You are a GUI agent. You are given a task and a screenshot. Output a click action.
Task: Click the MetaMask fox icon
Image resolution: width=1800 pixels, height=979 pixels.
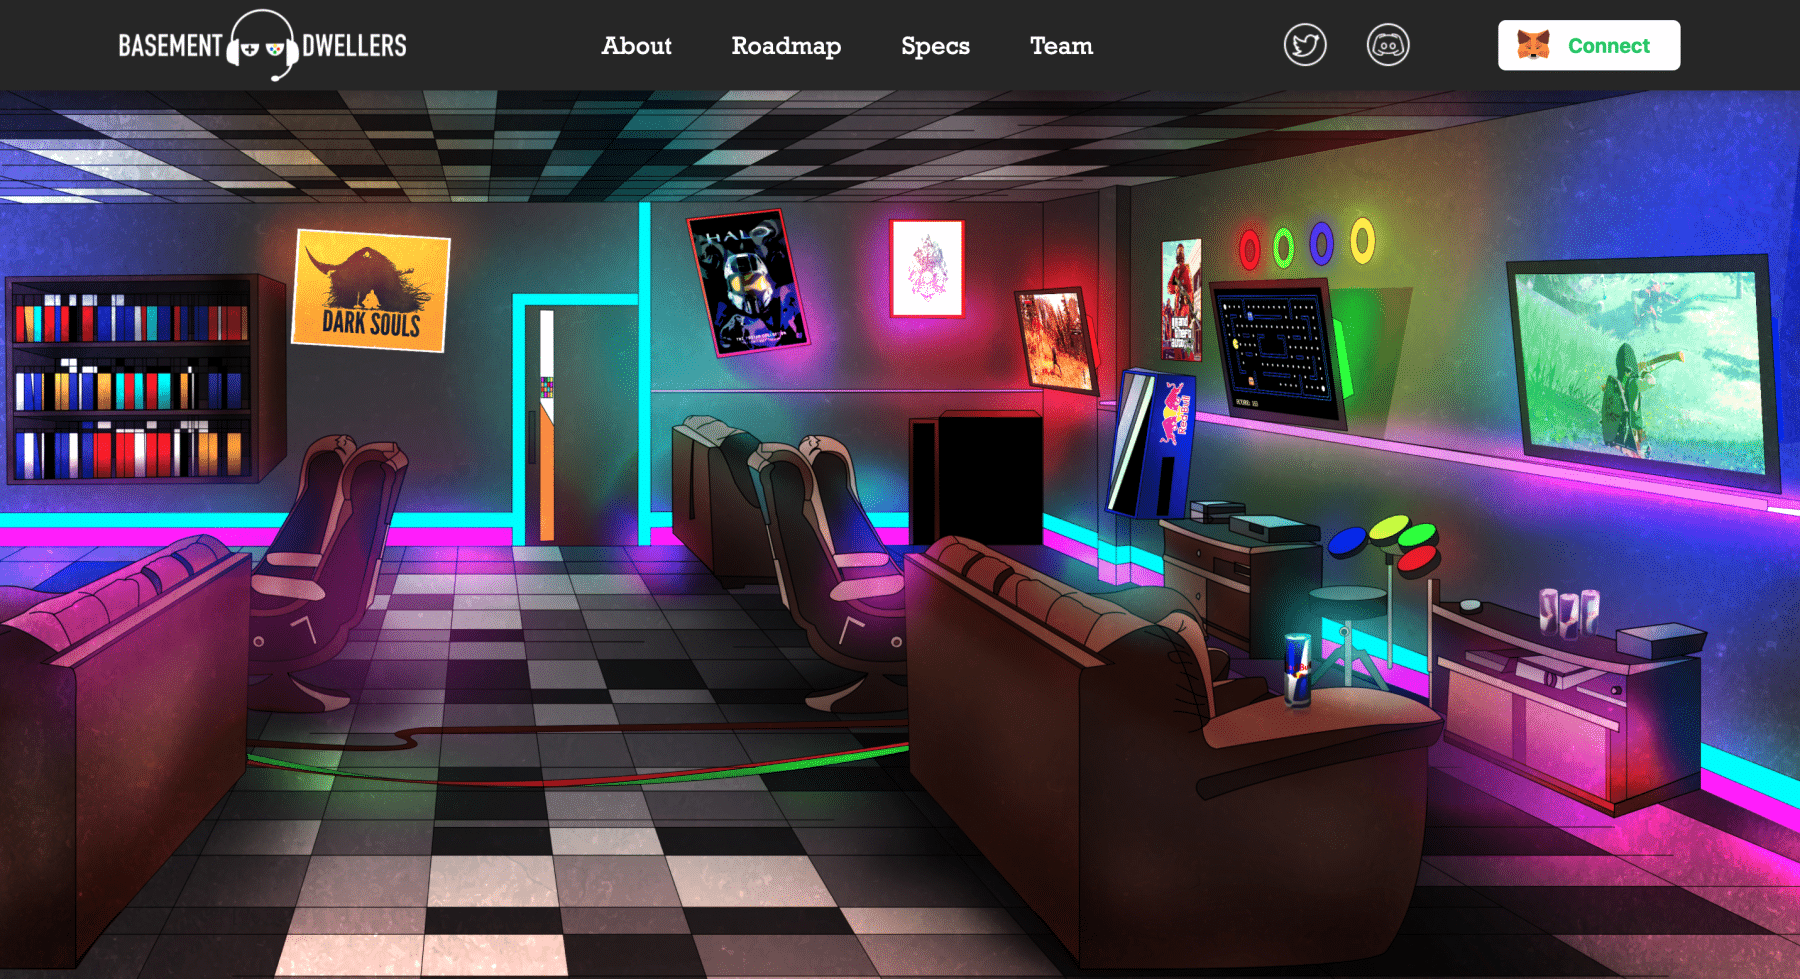coord(1532,46)
